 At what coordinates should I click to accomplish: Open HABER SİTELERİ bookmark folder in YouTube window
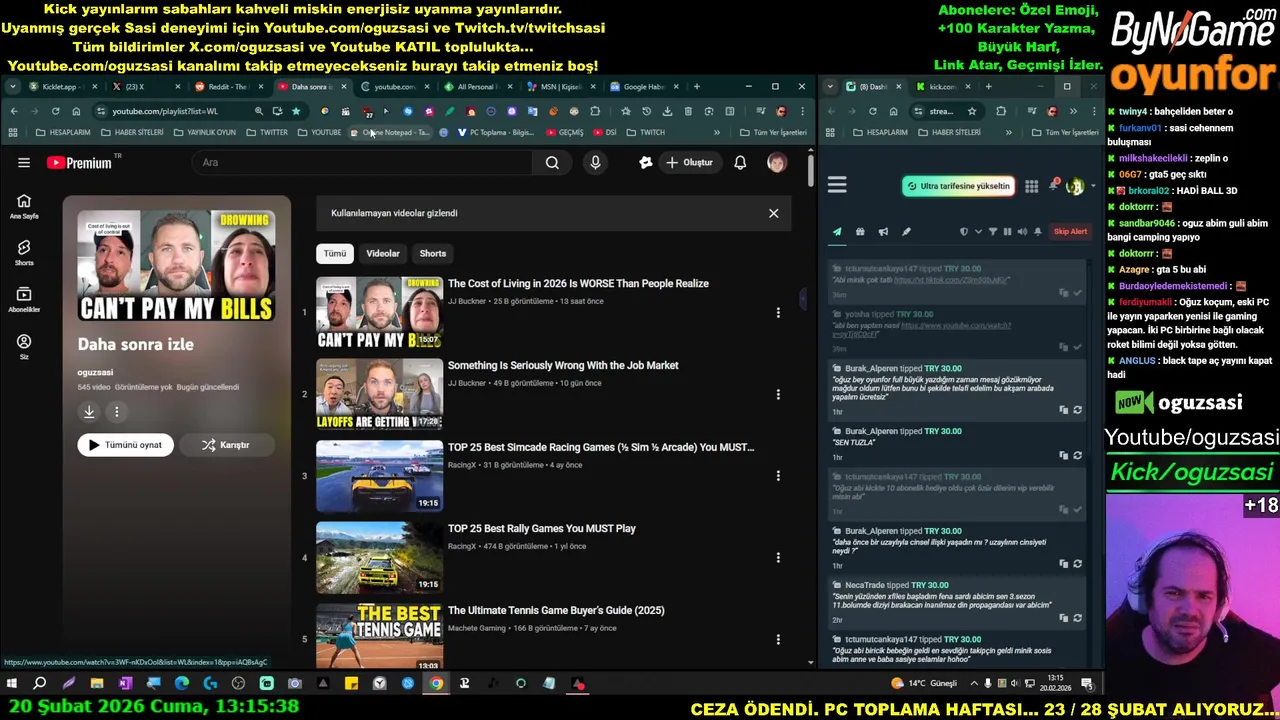pyautogui.click(x=133, y=132)
